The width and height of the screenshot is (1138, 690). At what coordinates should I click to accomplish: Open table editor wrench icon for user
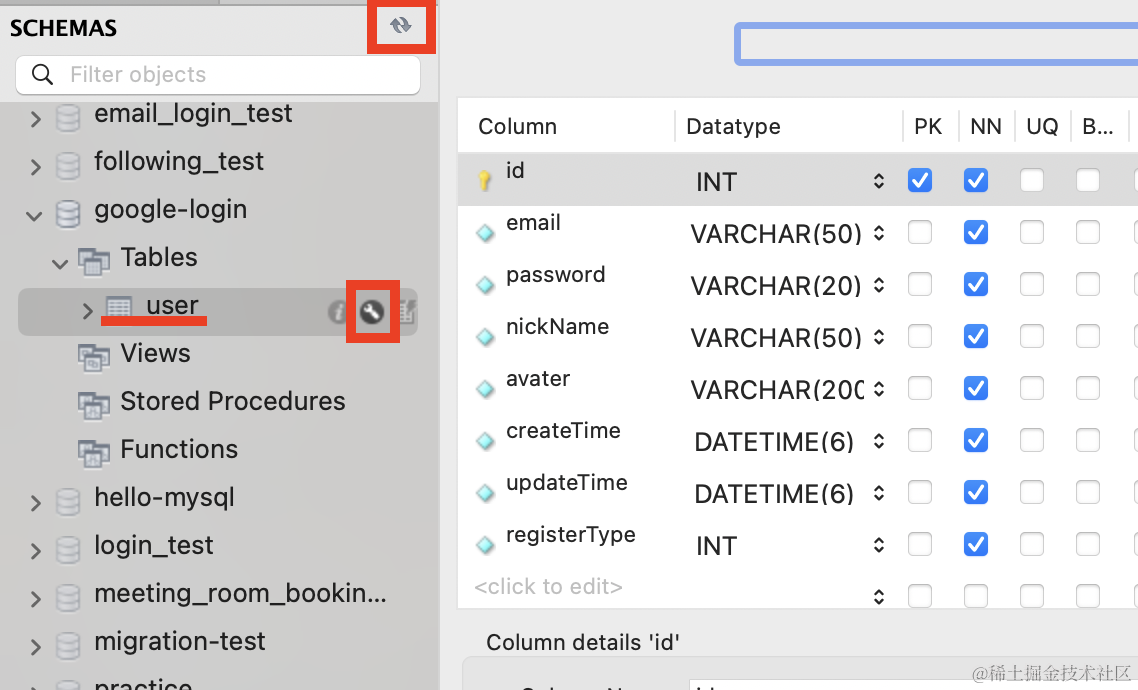(372, 312)
